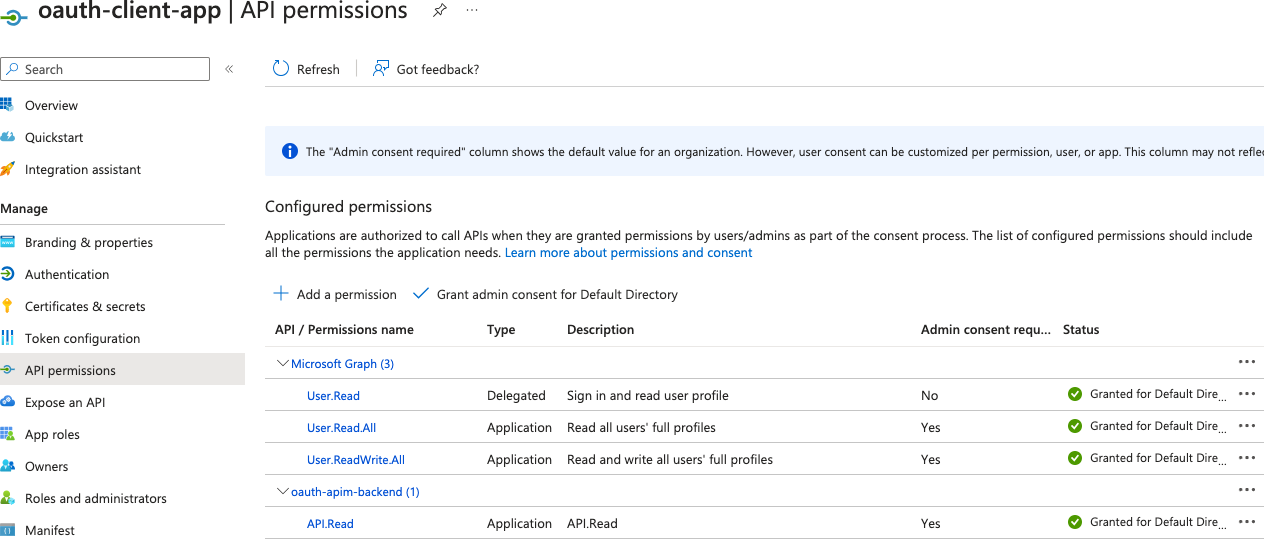Click the checkmark icon for Grant admin consent
1264x549 pixels.
coord(420,294)
